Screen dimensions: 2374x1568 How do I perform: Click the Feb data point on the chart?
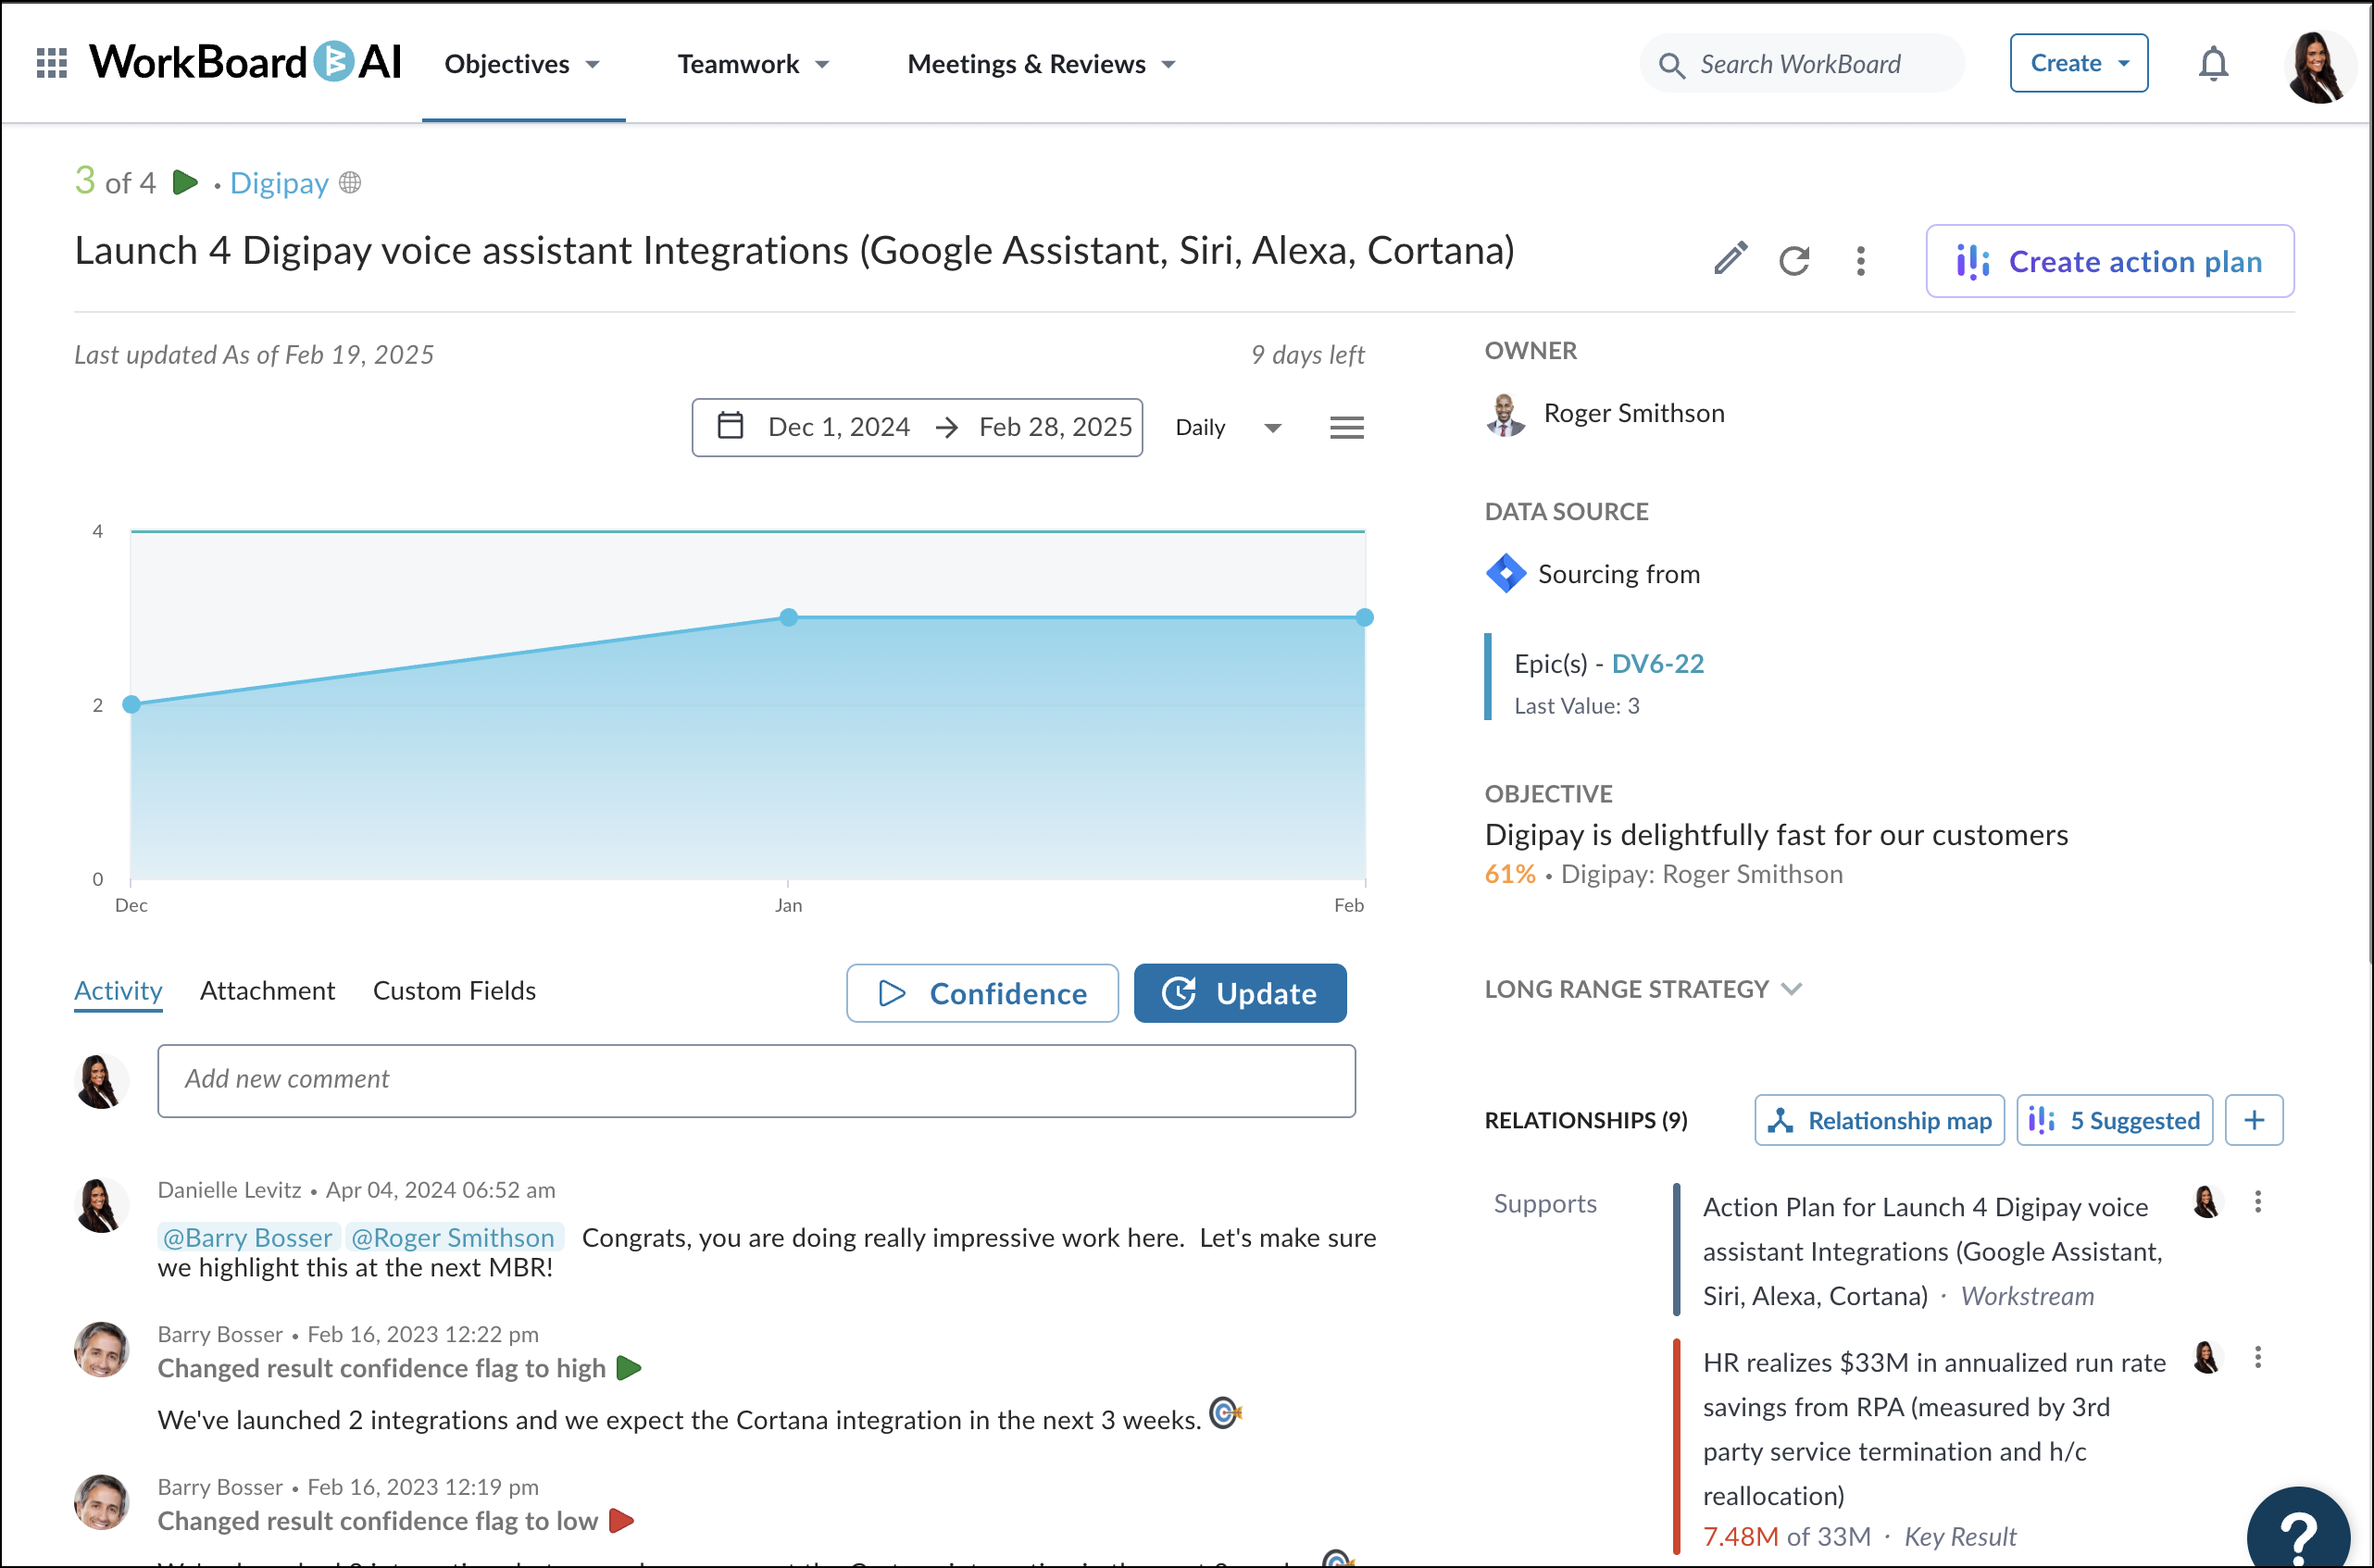click(x=1364, y=617)
